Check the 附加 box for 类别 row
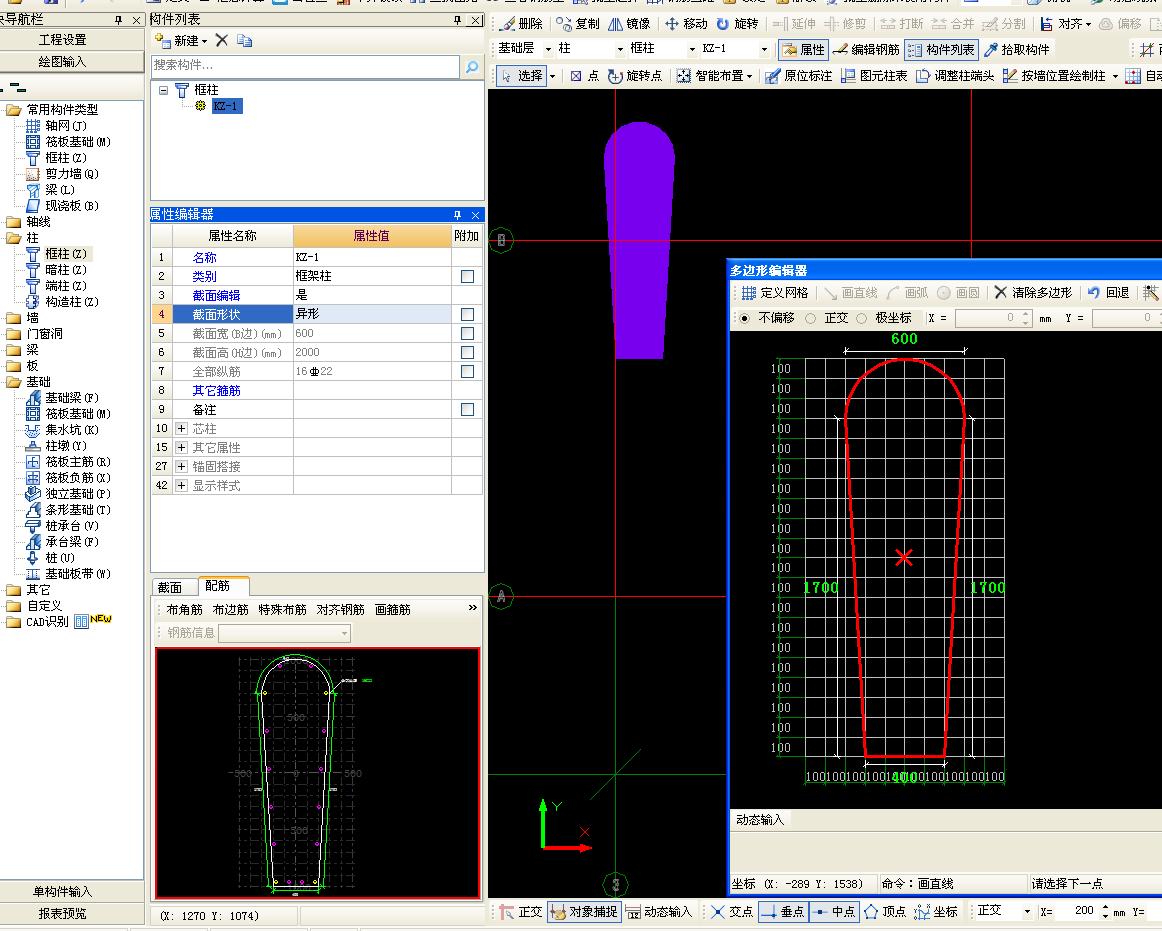 (468, 276)
